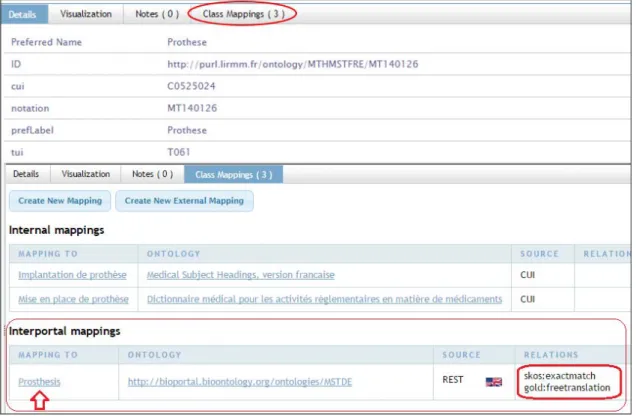
Task: Switch to Visualization tab in lower panel
Action: pyautogui.click(x=86, y=174)
